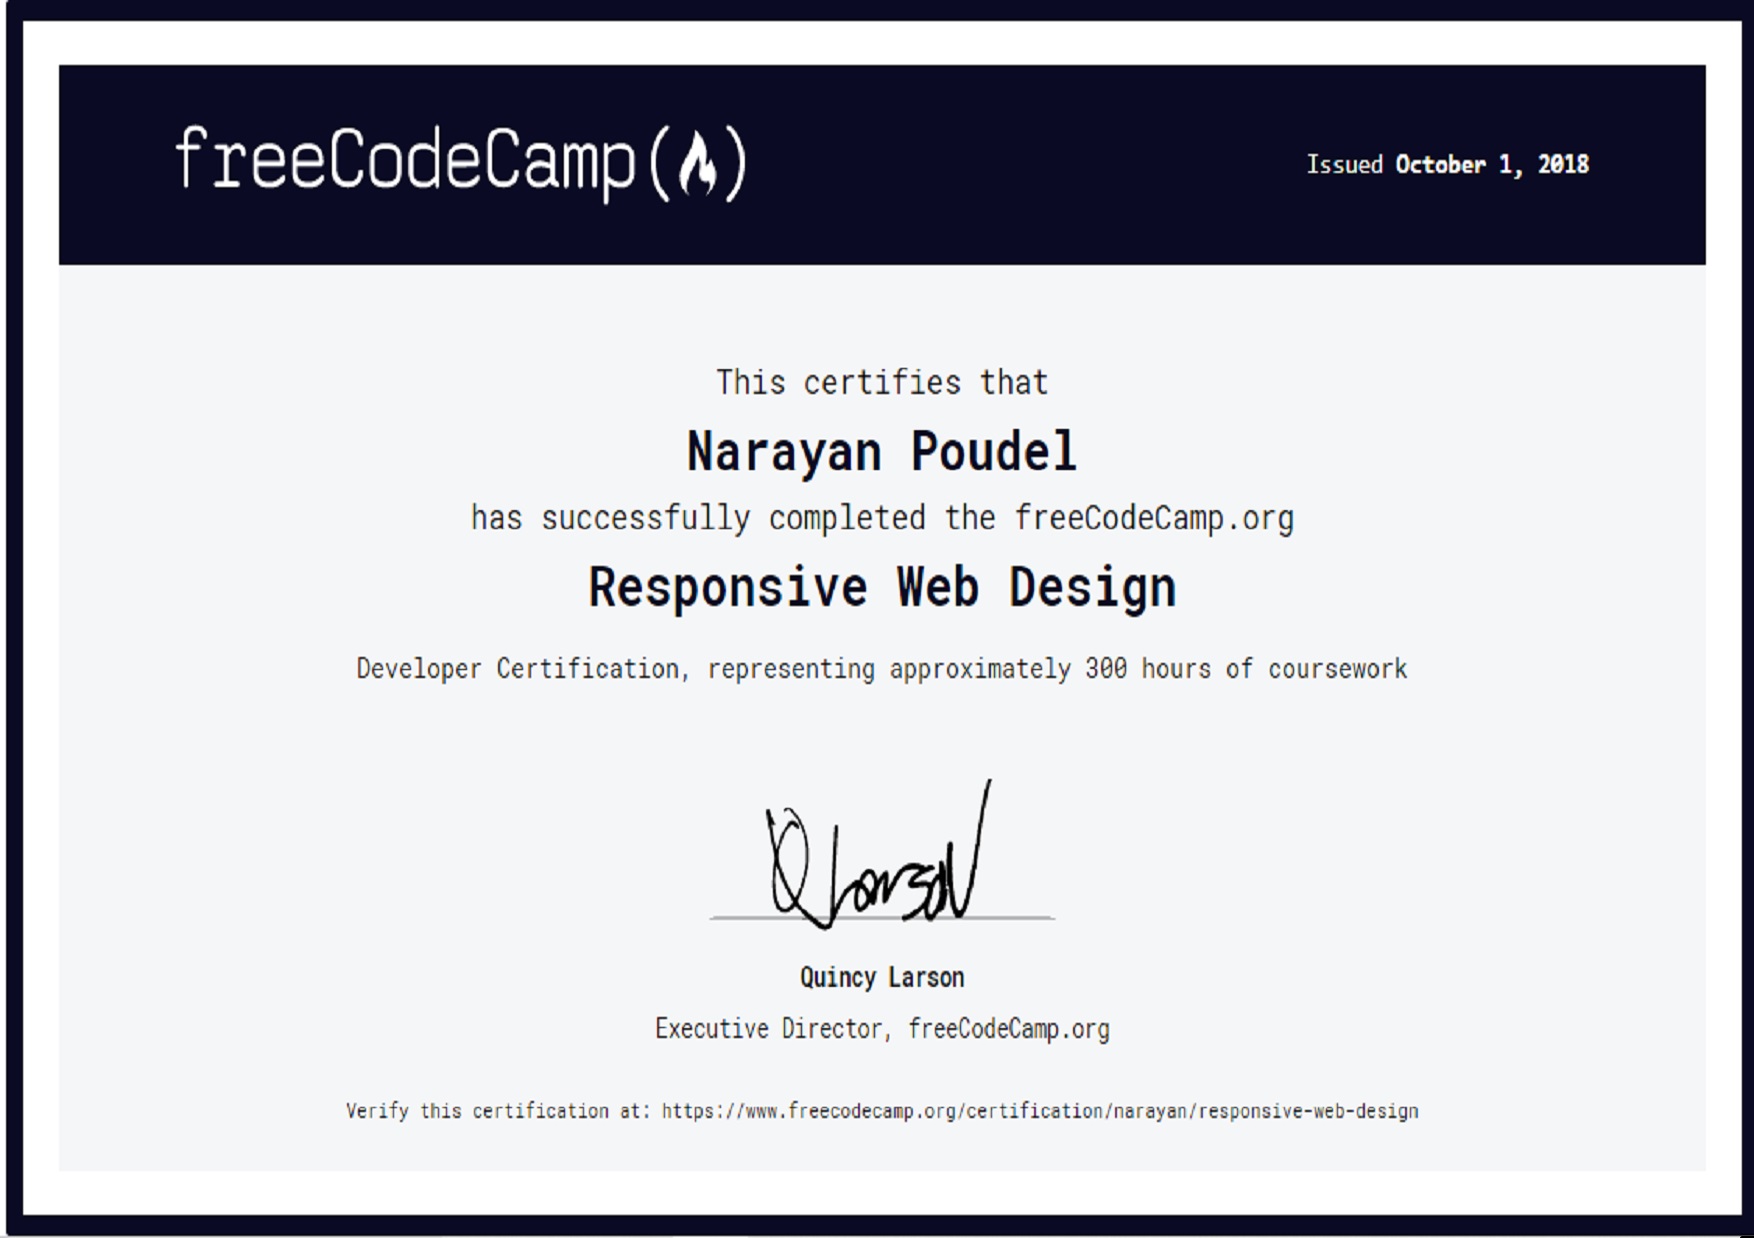Click the printed name Quincy Larson
This screenshot has height=1238, width=1754.
(x=881, y=977)
